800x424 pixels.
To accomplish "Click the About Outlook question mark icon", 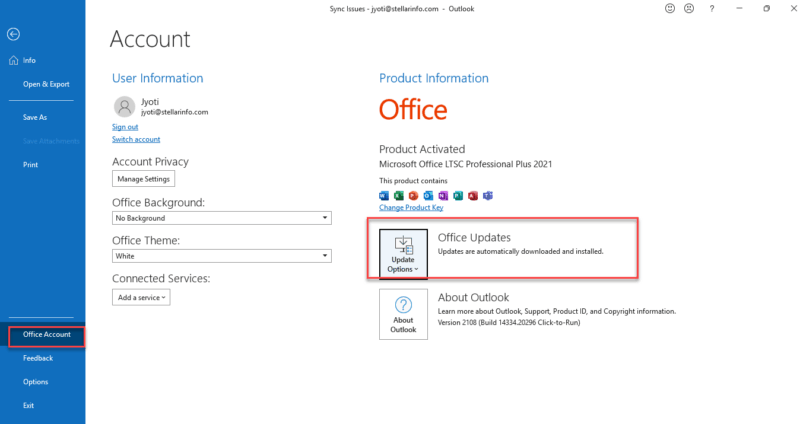I will coord(403,306).
